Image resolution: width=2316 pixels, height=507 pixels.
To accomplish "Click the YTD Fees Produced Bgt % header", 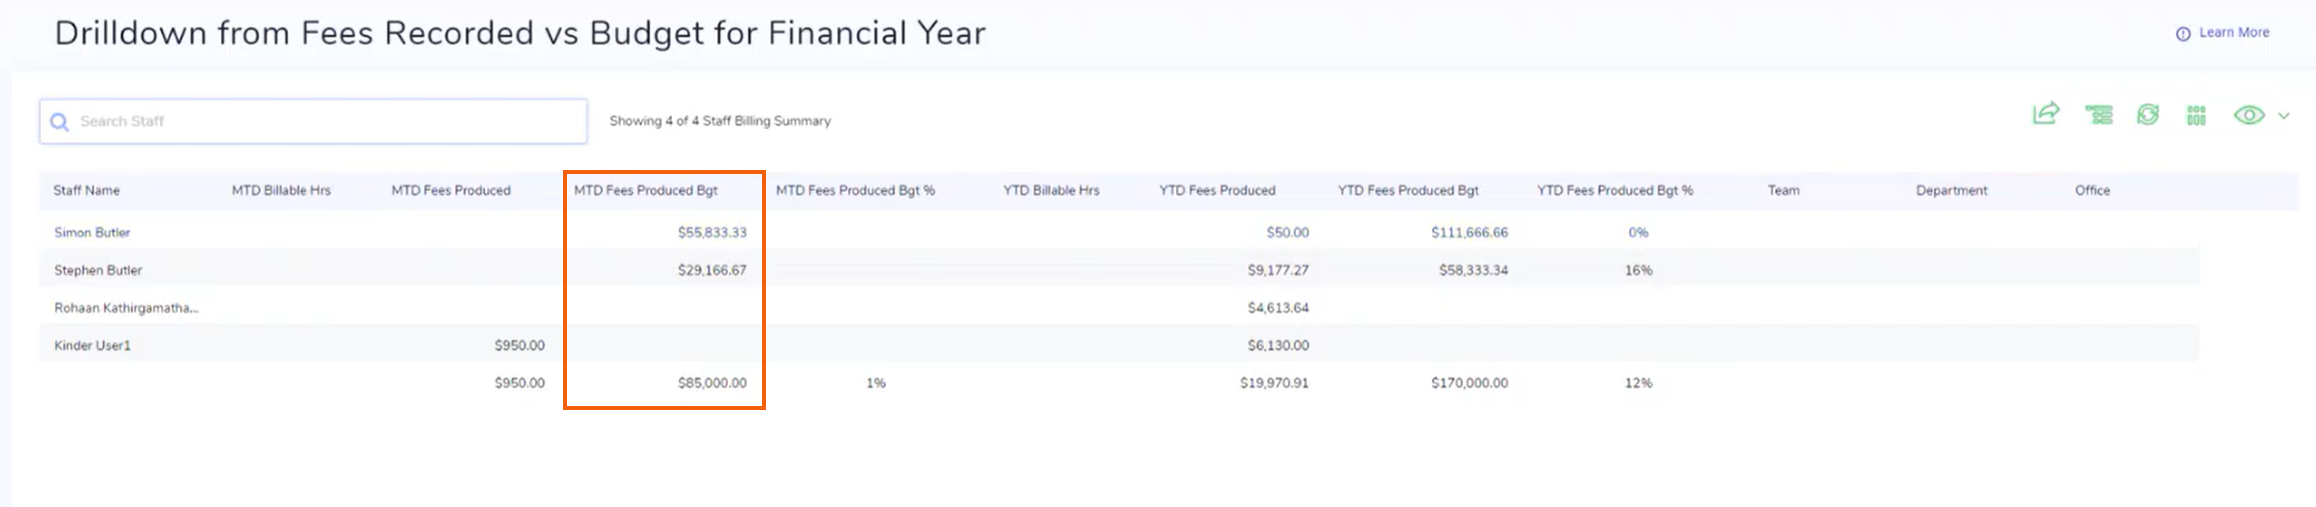I will pos(1615,190).
